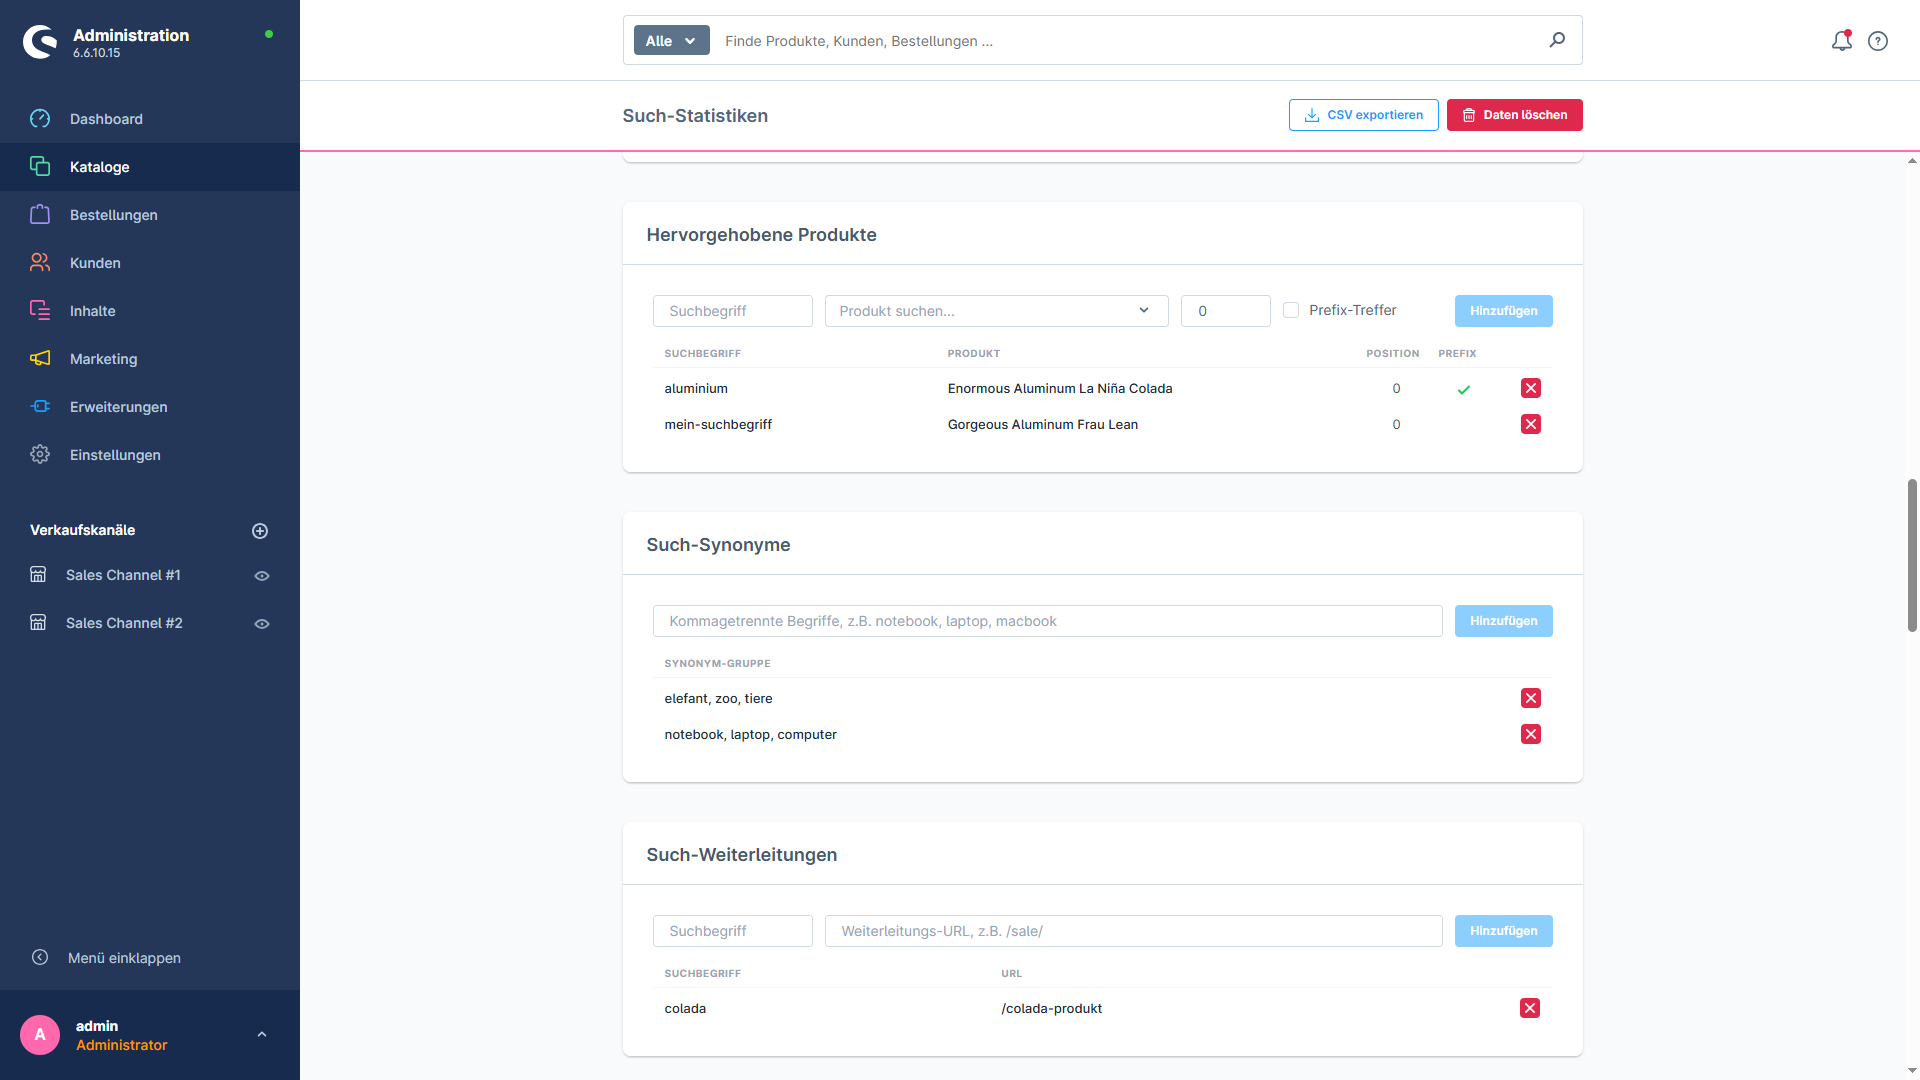Screen dimensions: 1920x1080
Task: Open Bestellungen menu item
Action: pos(150,215)
